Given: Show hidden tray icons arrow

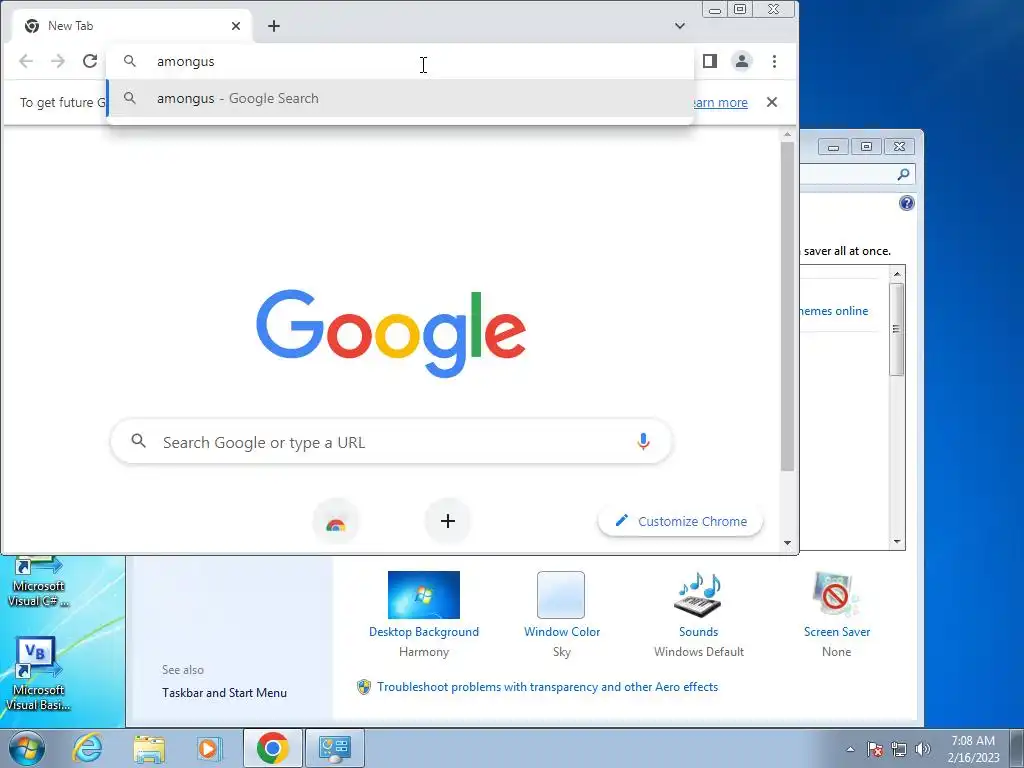Looking at the screenshot, I should click(850, 749).
